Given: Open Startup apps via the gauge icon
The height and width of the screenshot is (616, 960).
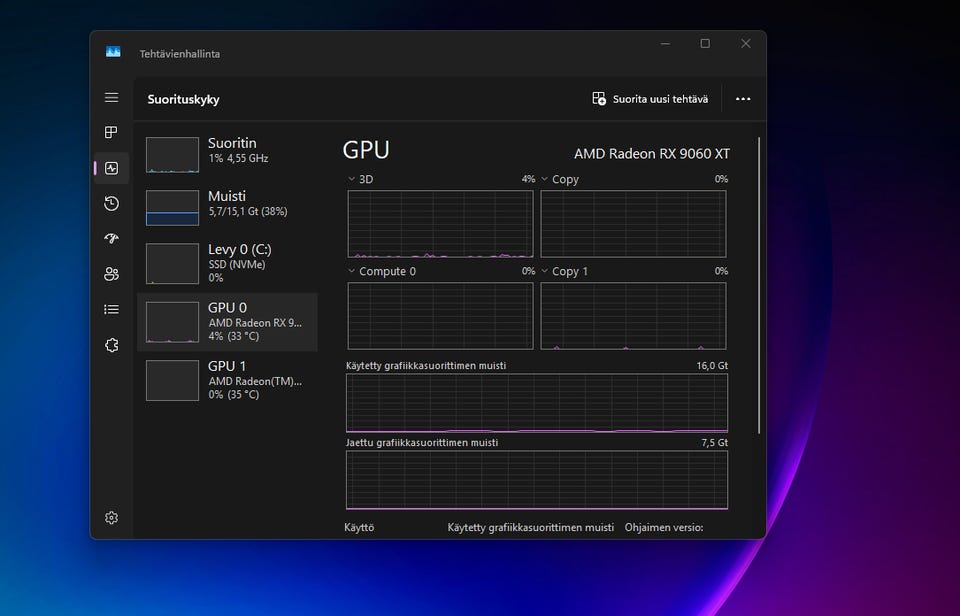Looking at the screenshot, I should click(x=111, y=238).
